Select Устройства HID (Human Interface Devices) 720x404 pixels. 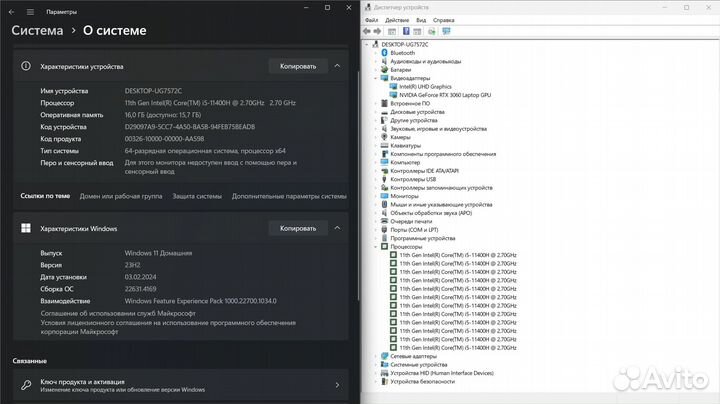pos(442,373)
